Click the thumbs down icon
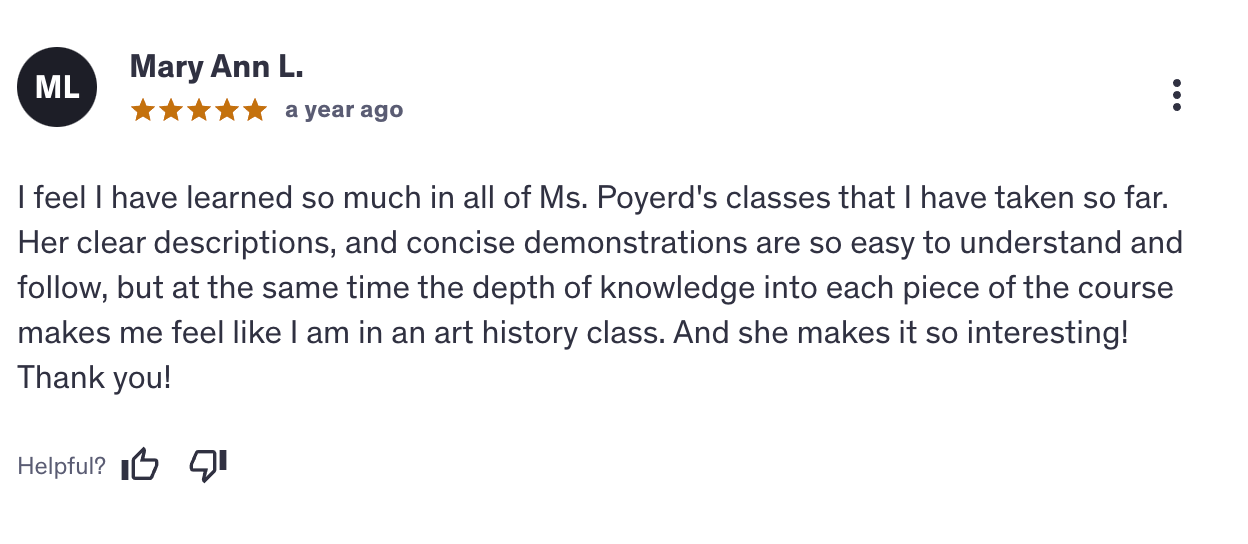The height and width of the screenshot is (544, 1248). (208, 465)
